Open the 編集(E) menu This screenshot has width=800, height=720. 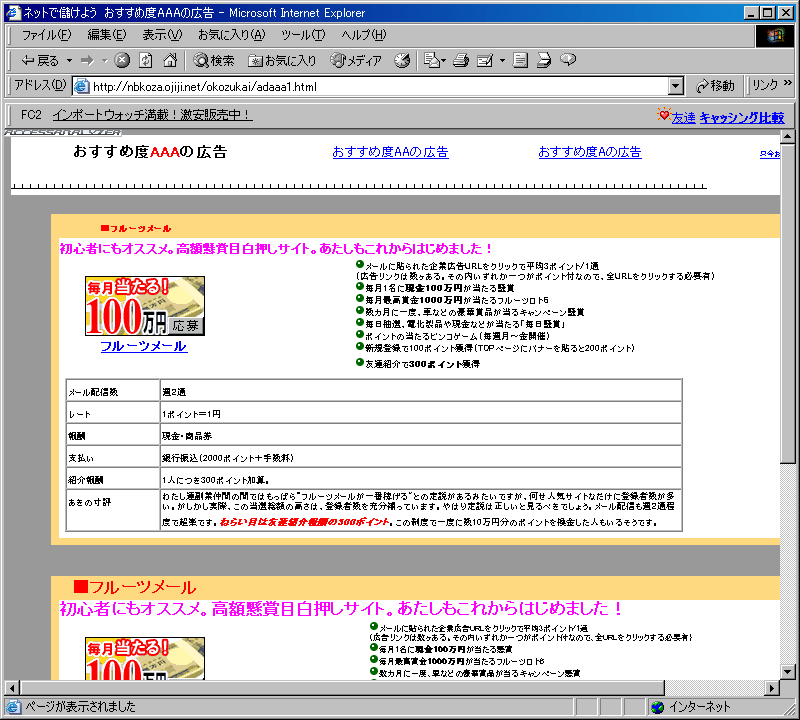[107, 35]
